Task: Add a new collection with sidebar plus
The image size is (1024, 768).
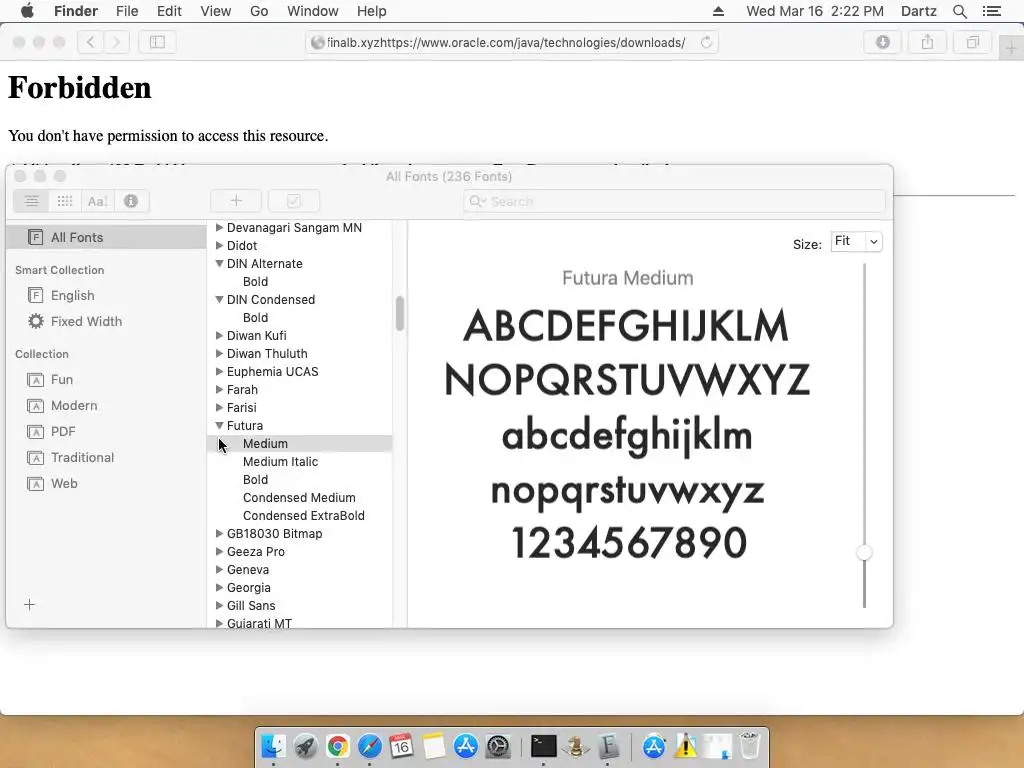Action: point(29,605)
